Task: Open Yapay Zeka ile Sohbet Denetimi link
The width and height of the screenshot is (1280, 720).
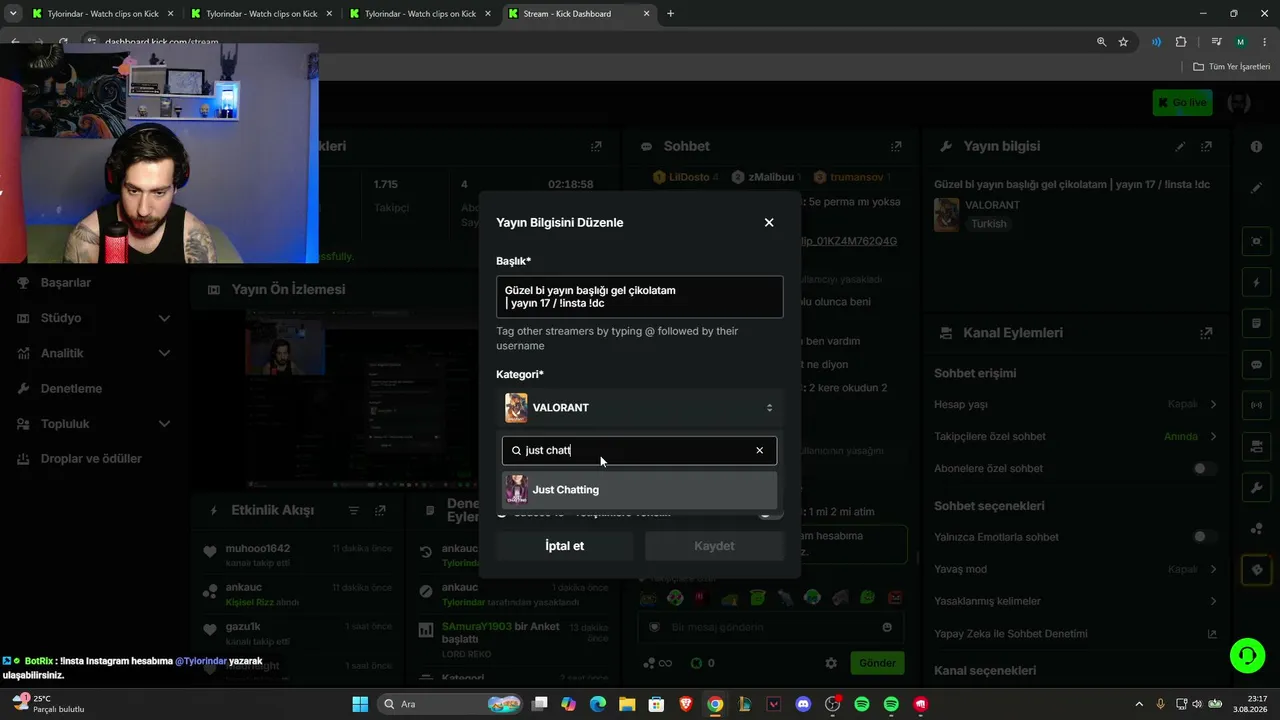Action: (x=1076, y=634)
